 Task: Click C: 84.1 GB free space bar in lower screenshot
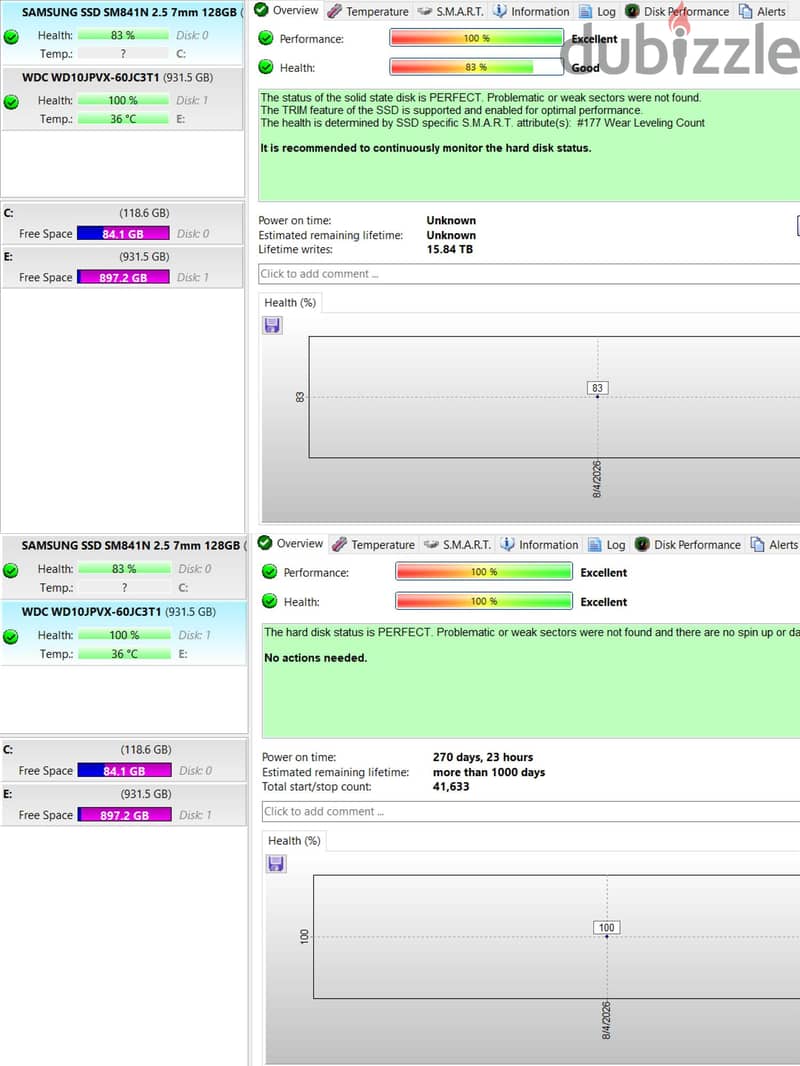click(124, 770)
